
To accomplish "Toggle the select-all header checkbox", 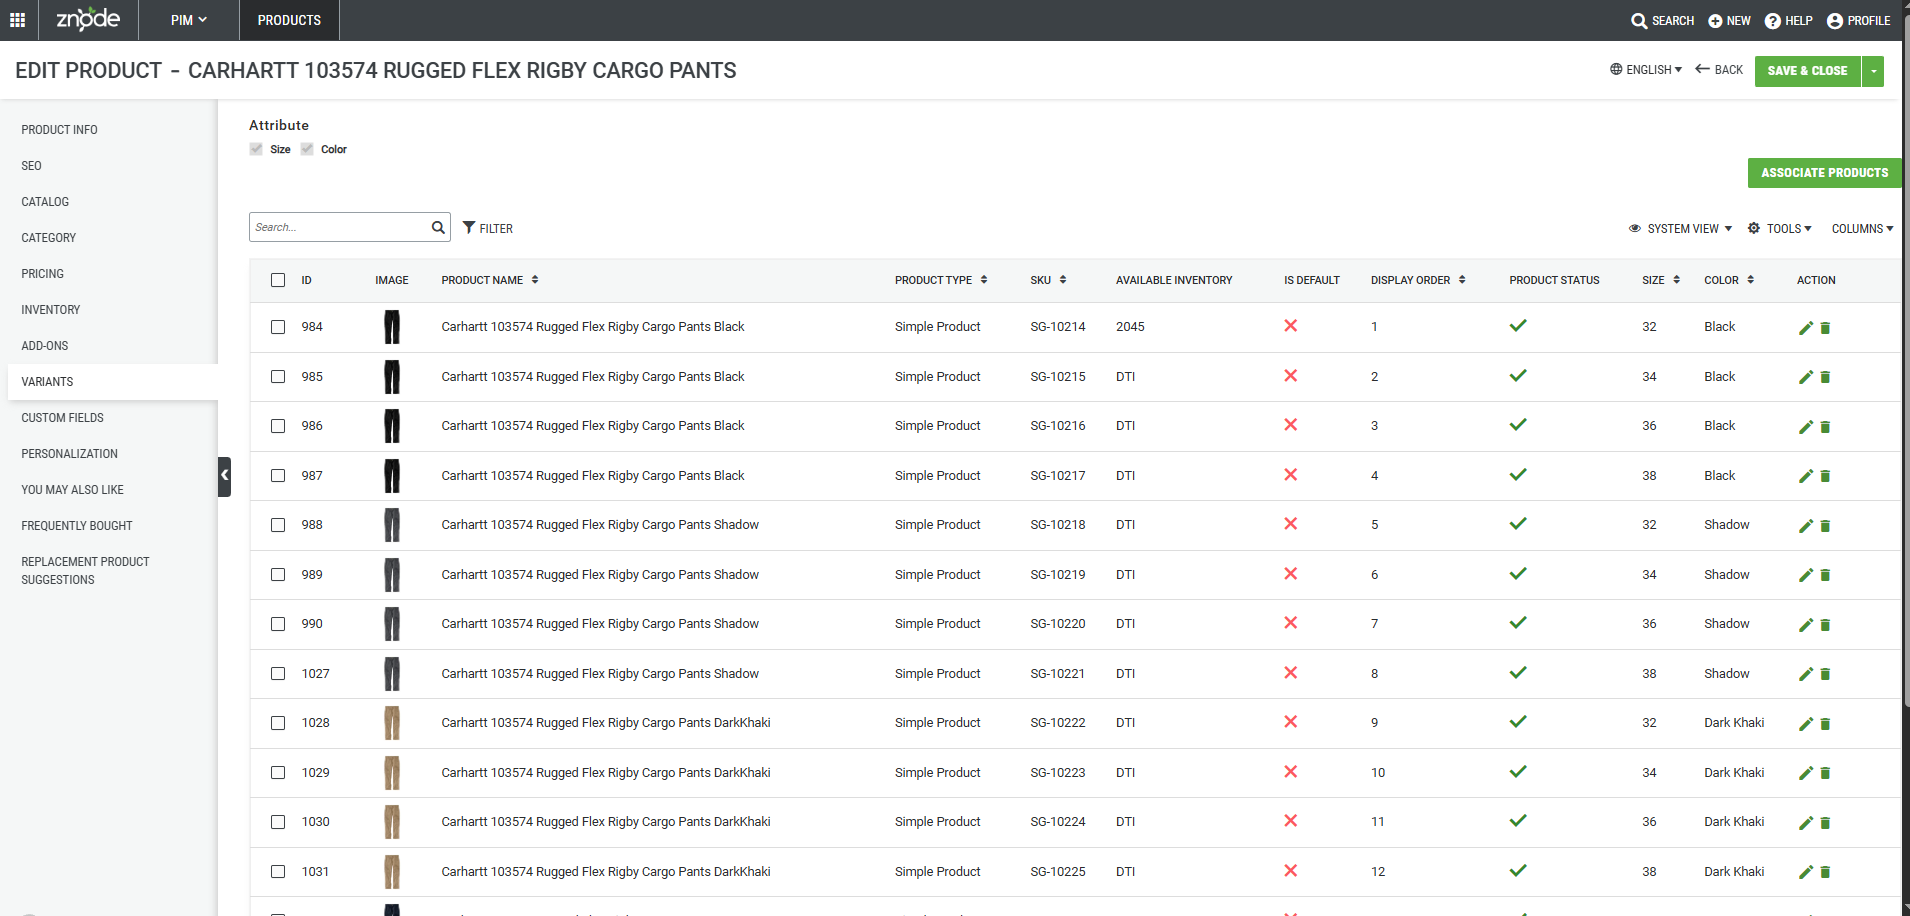I will [278, 280].
